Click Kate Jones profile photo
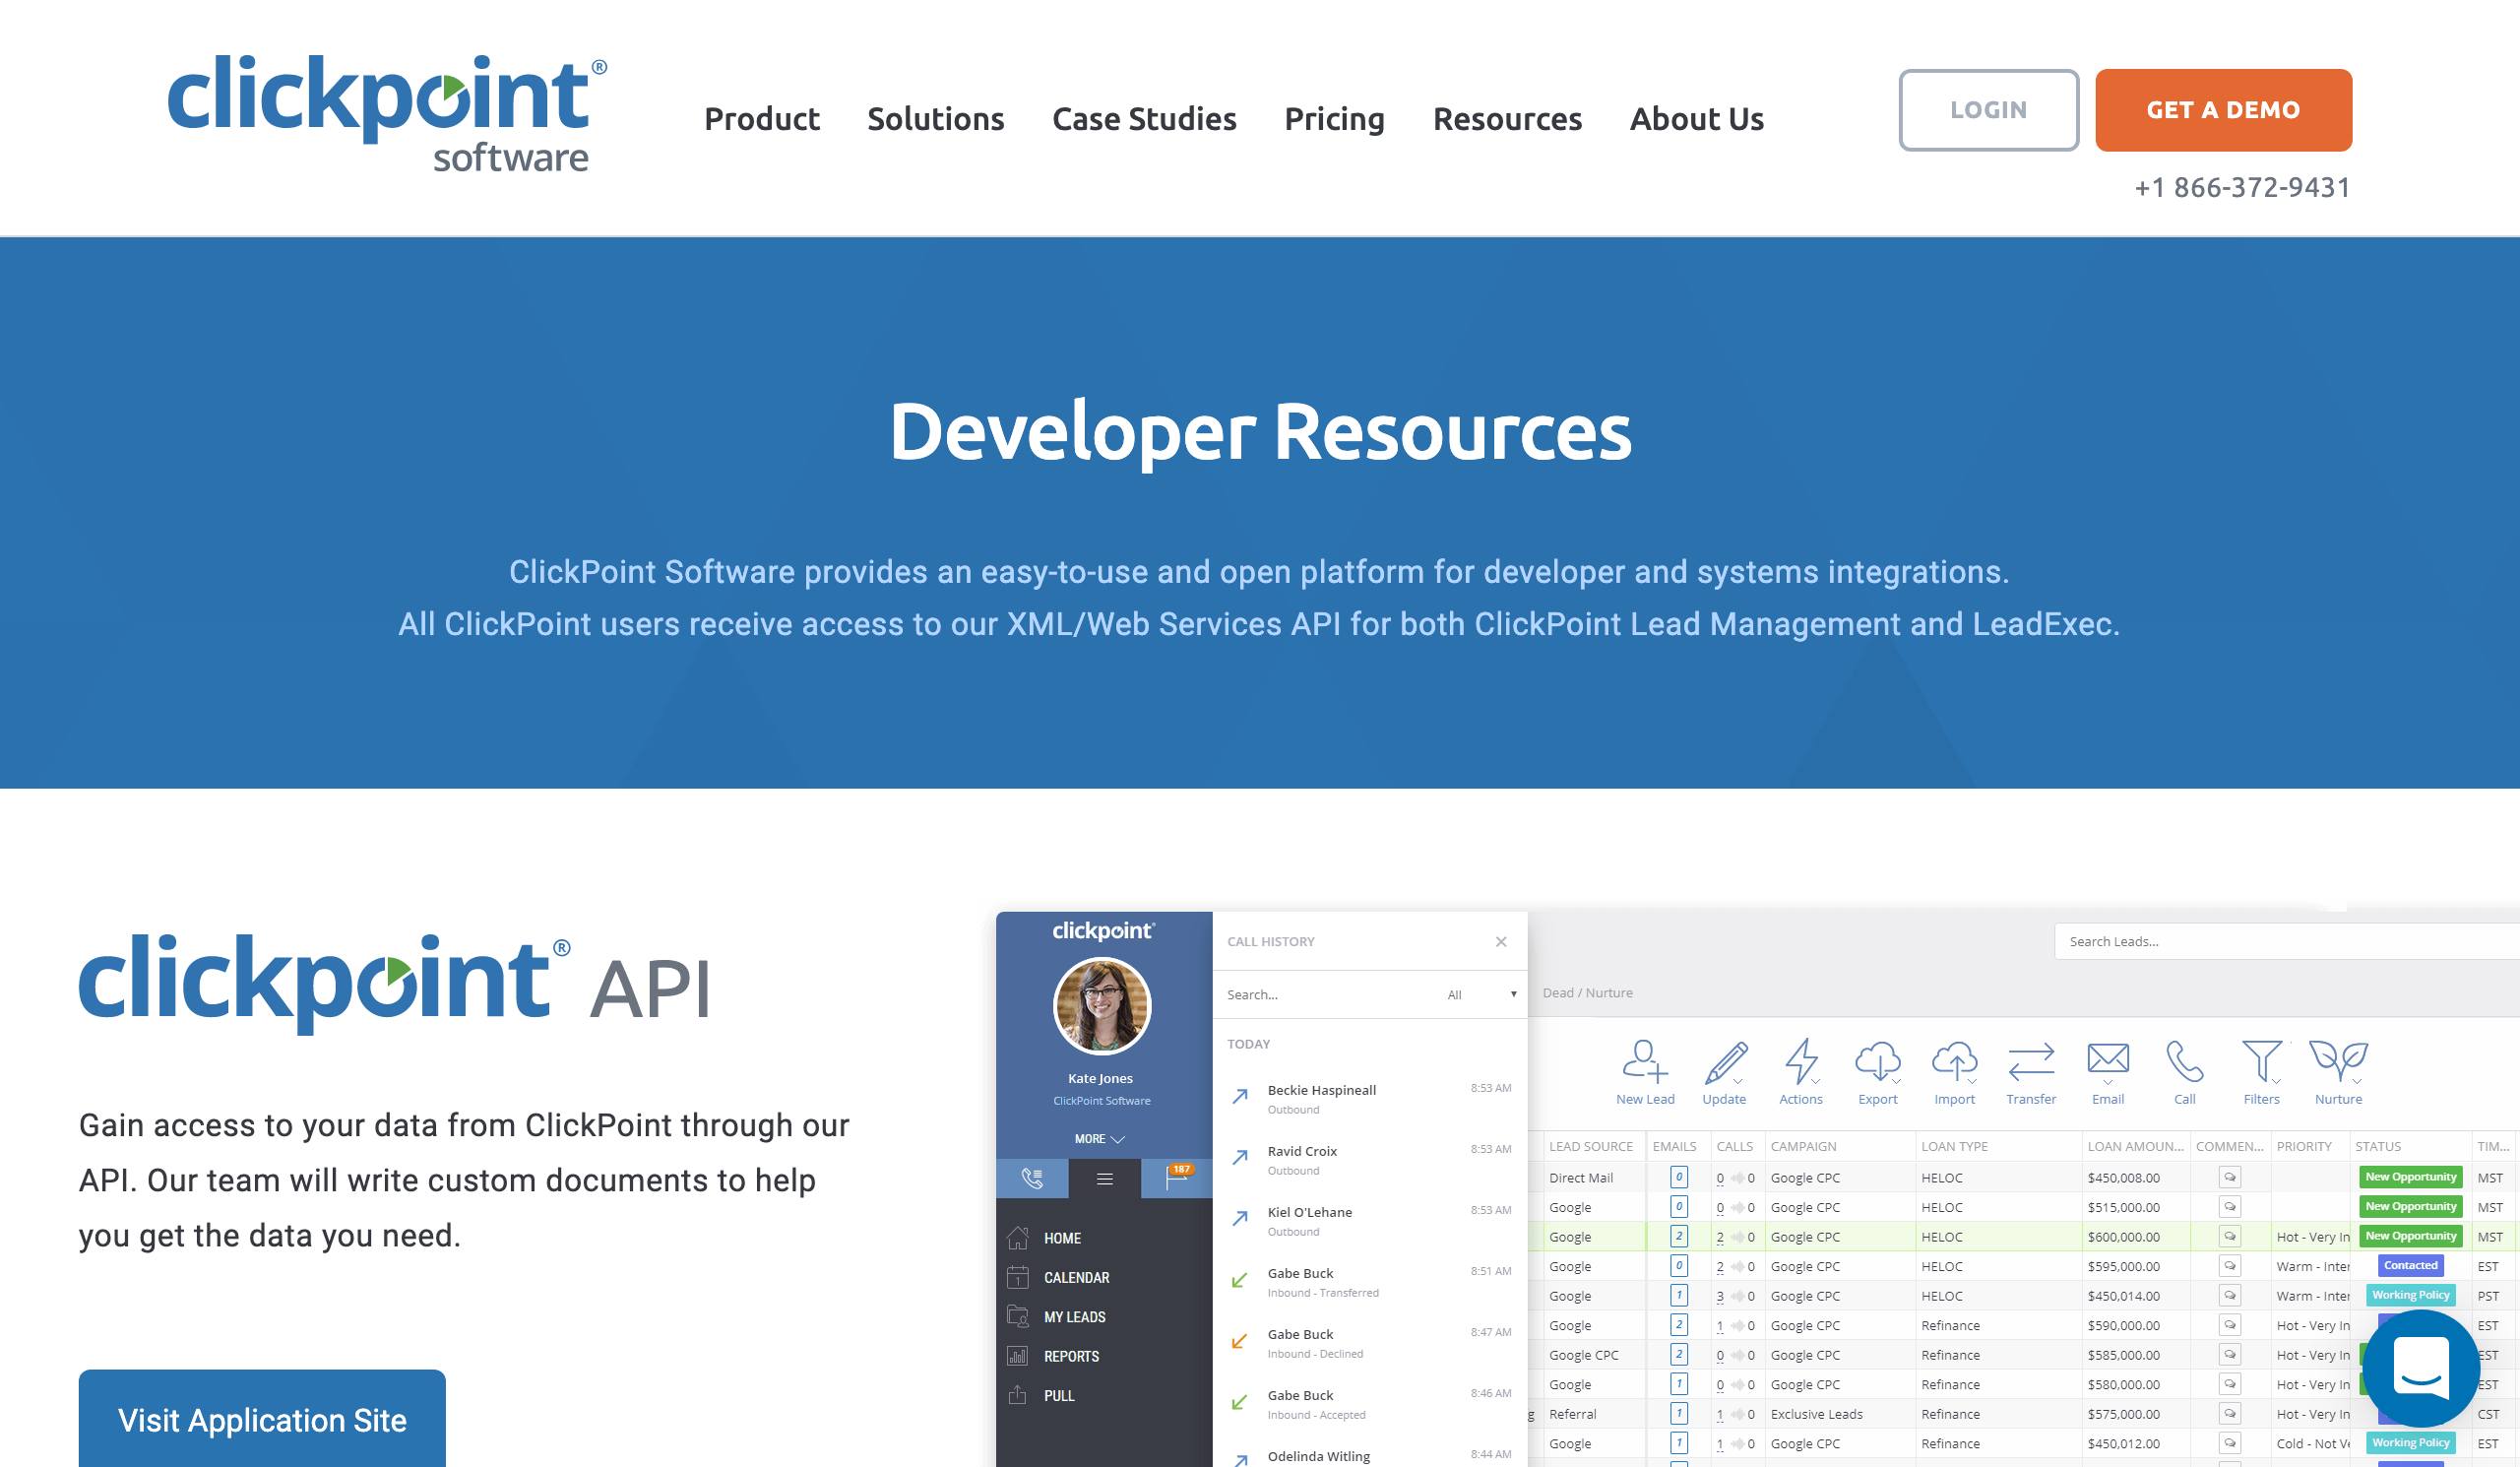Screen dimensions: 2520x1467 (x=1102, y=1006)
